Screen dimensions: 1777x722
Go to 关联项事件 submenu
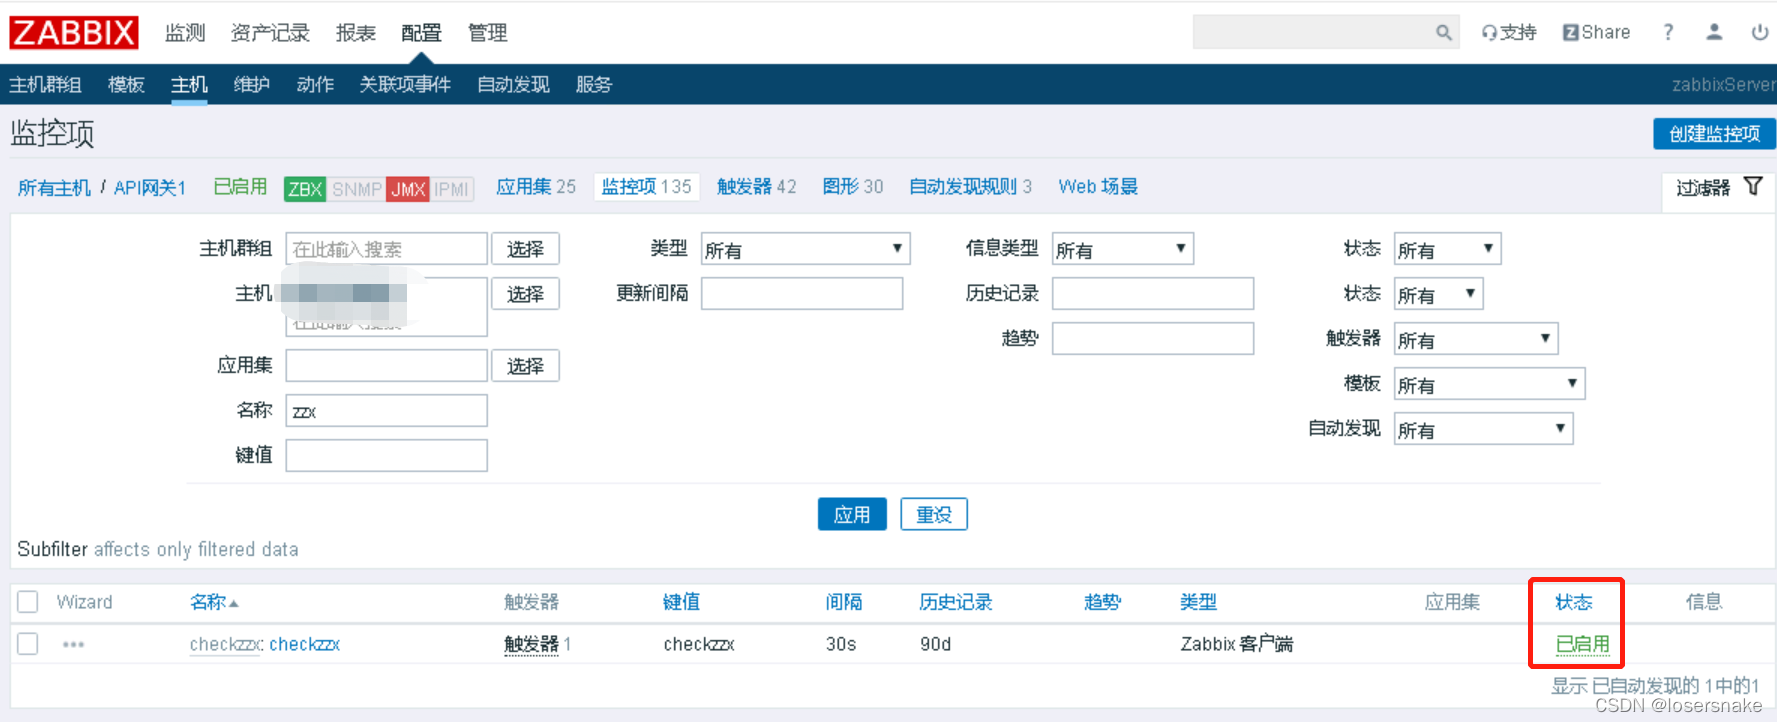pyautogui.click(x=405, y=85)
